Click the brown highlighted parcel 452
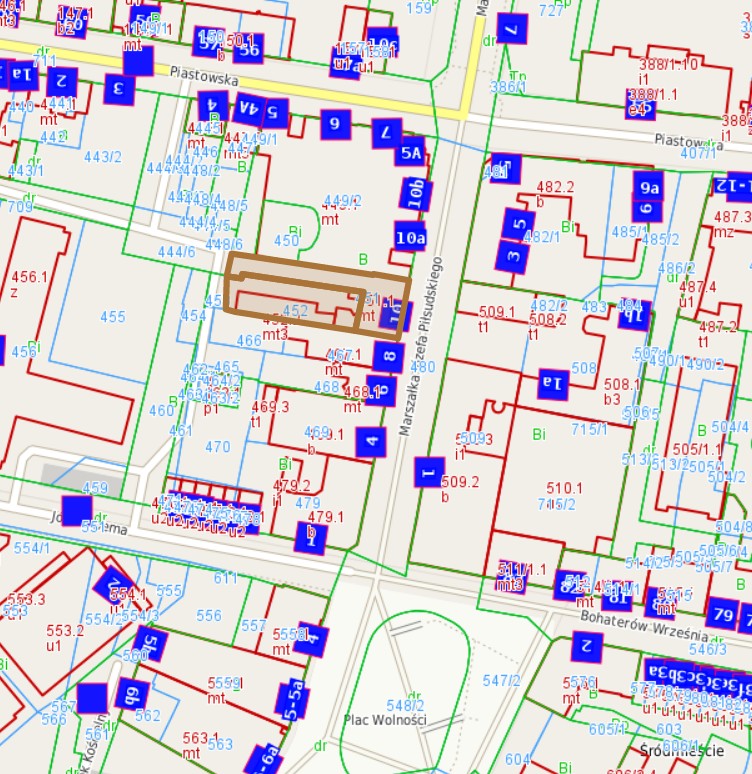This screenshot has height=774, width=752. [x=295, y=311]
